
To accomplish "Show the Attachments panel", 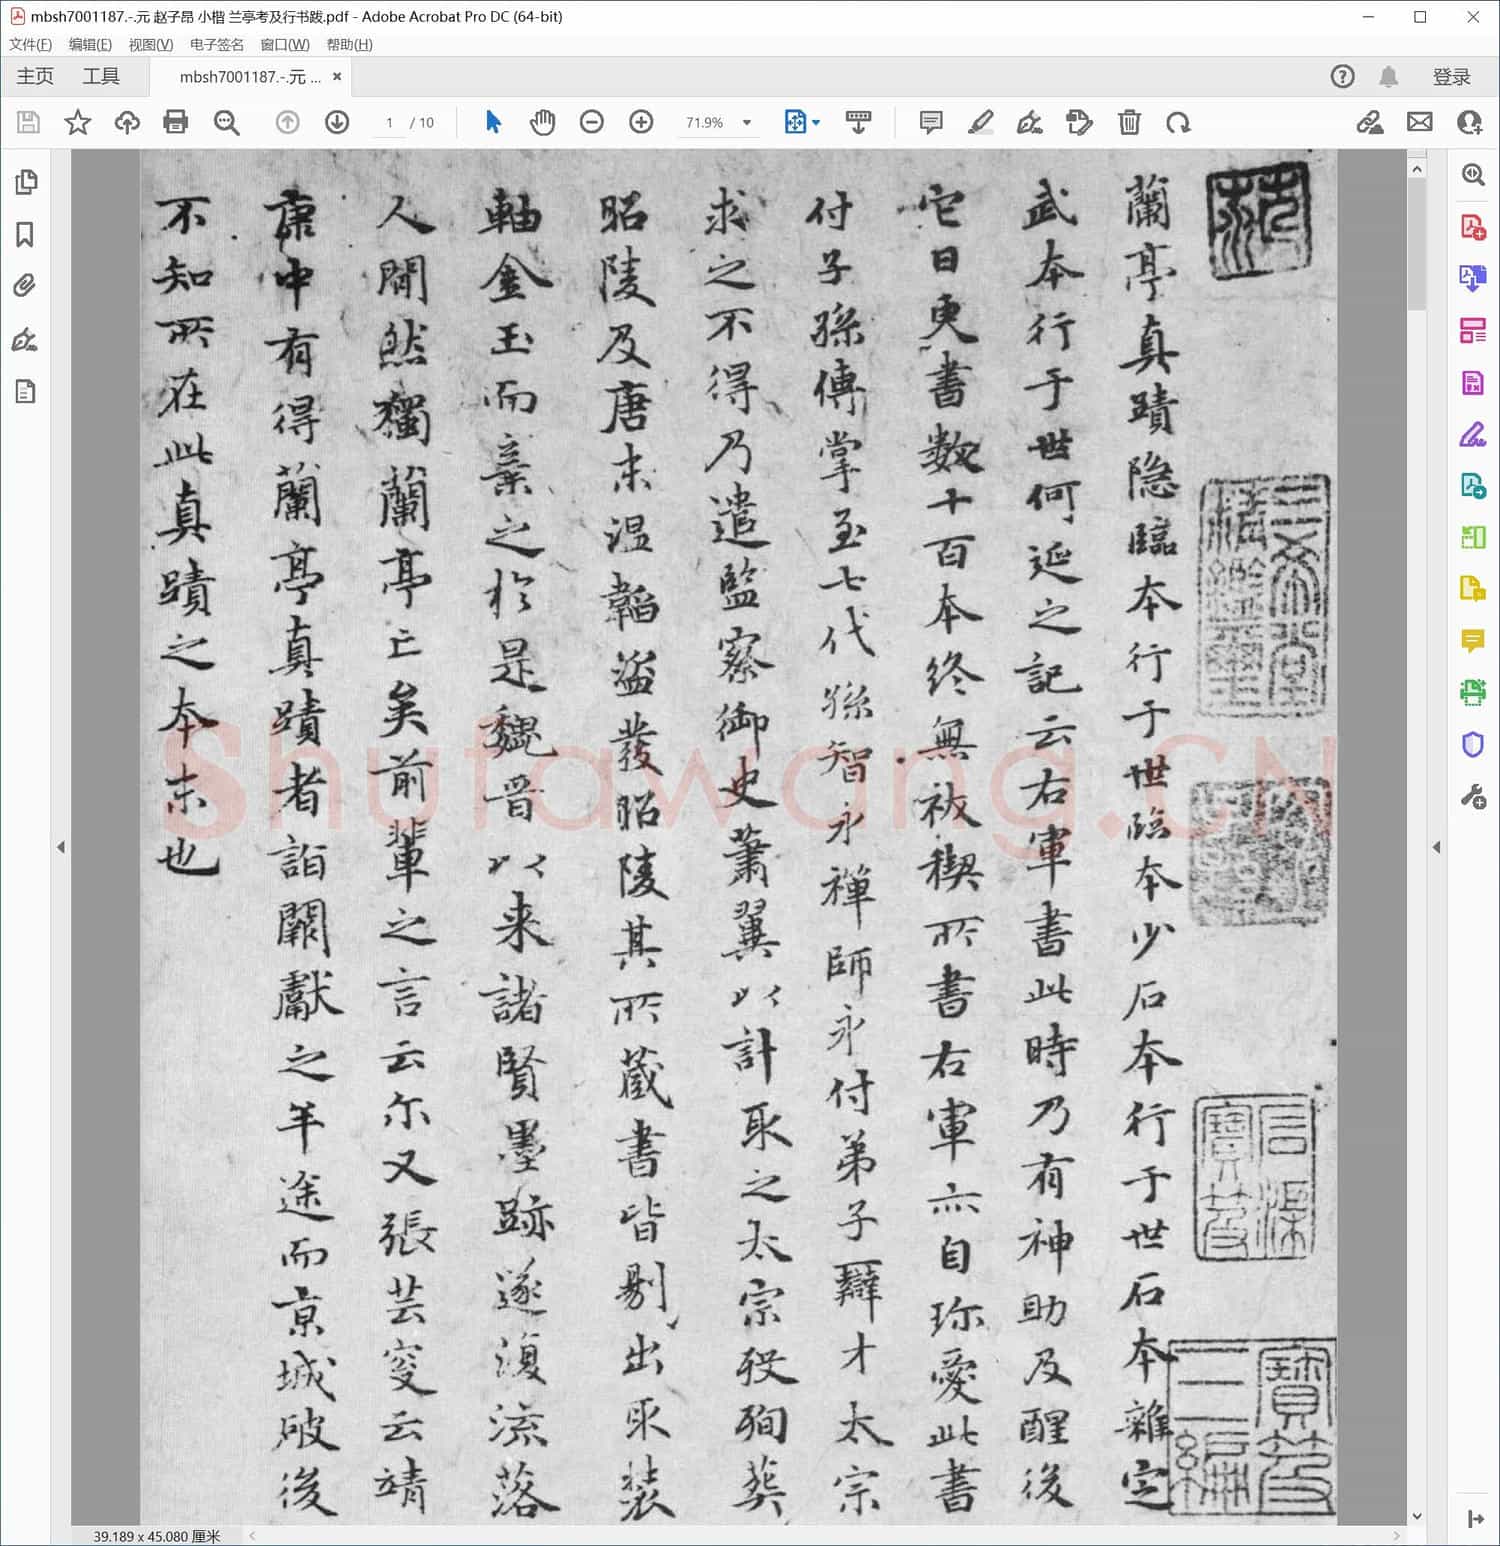I will pyautogui.click(x=26, y=287).
